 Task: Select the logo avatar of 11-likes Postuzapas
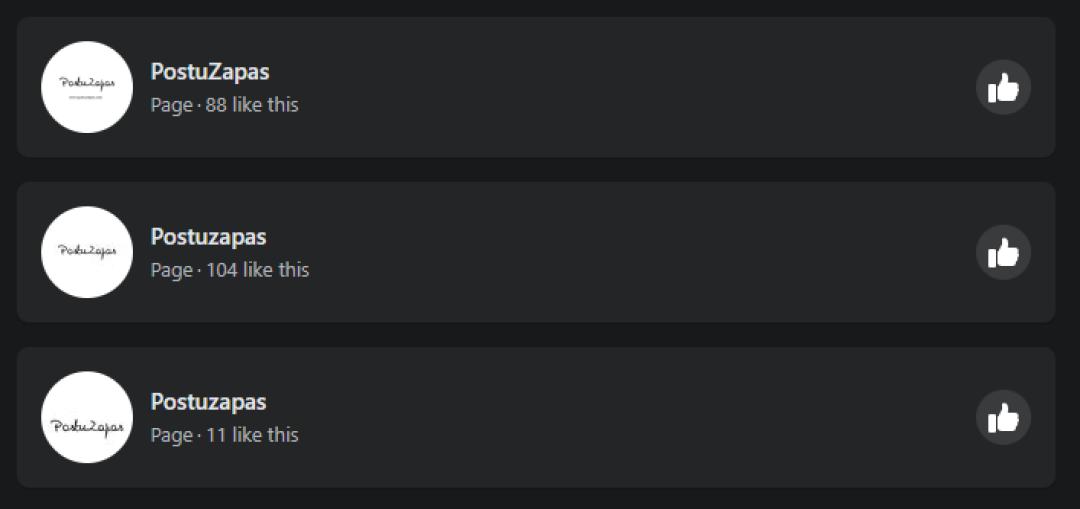[x=87, y=417]
